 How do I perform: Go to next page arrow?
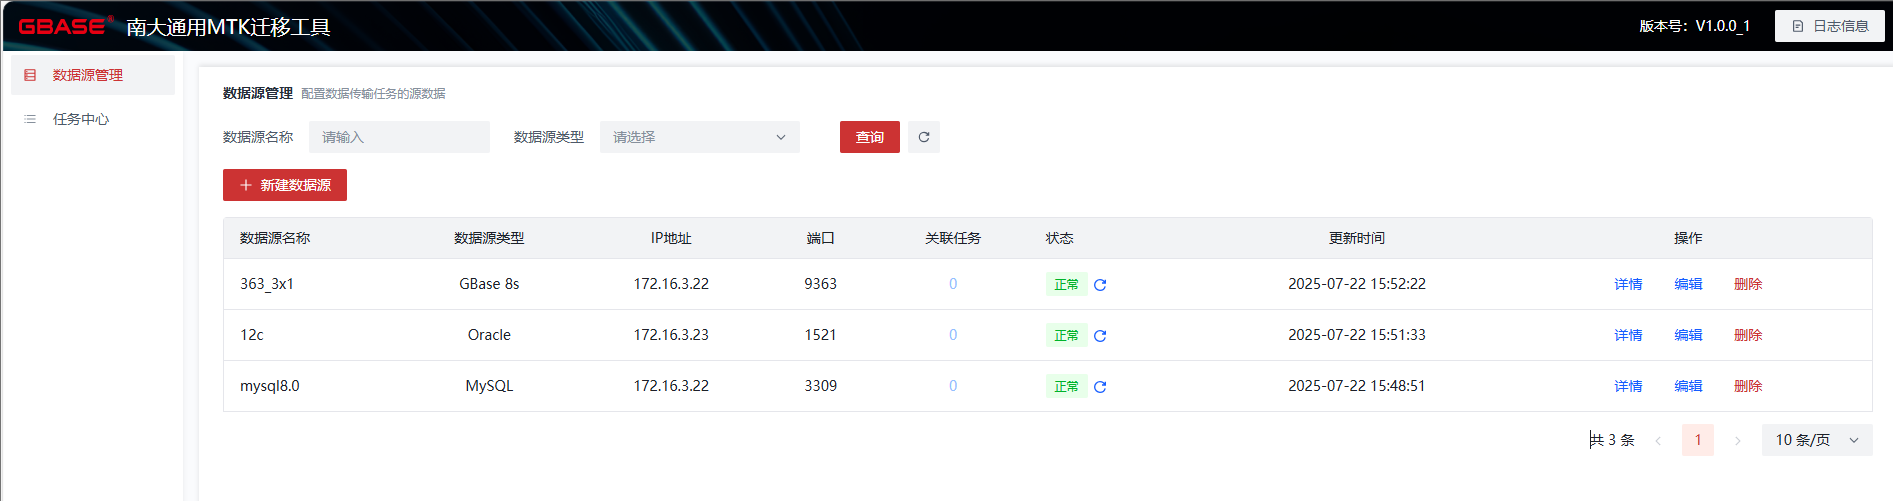[1738, 441]
